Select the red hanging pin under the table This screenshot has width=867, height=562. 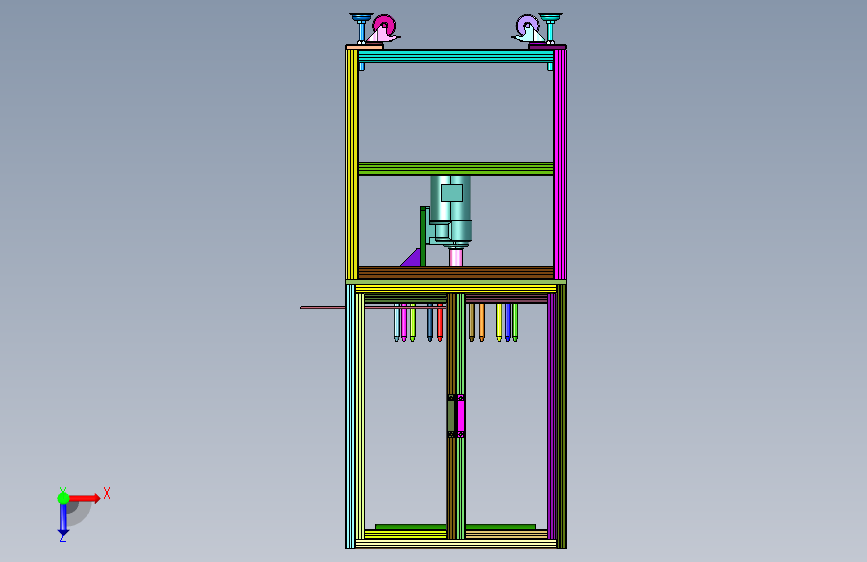coord(440,322)
